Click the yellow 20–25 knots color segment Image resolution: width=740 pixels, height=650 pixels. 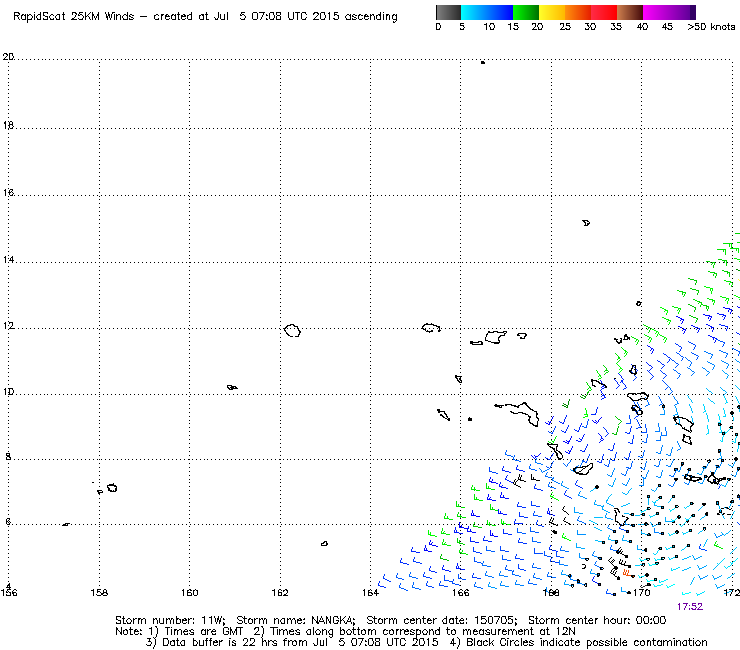(552, 12)
